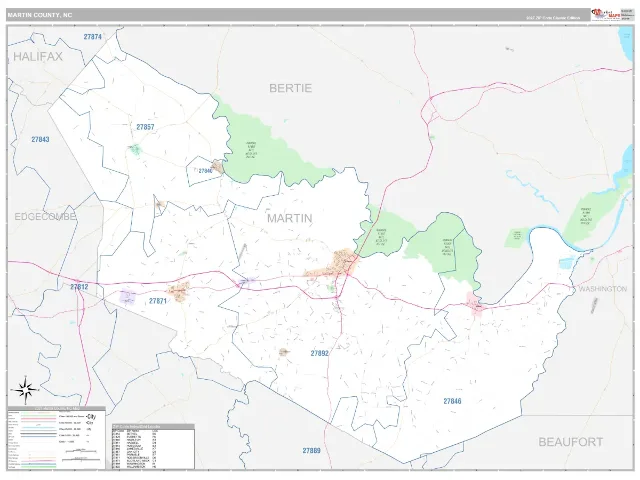This screenshot has height=480, width=640.
Task: Click ZIP code label 27857
Action: point(145,127)
